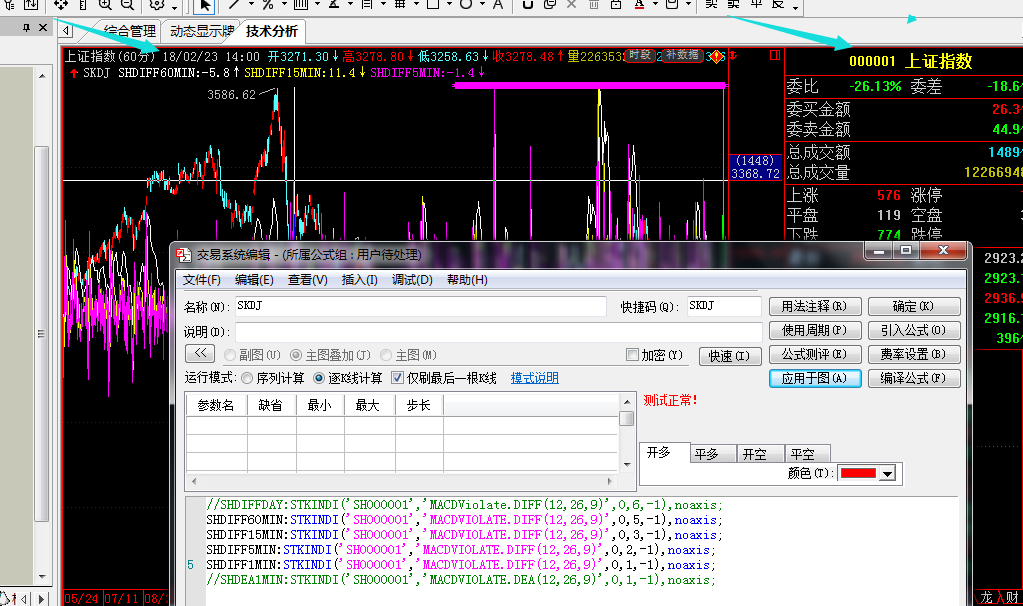Click the formula editor dialog title icon

pos(183,255)
